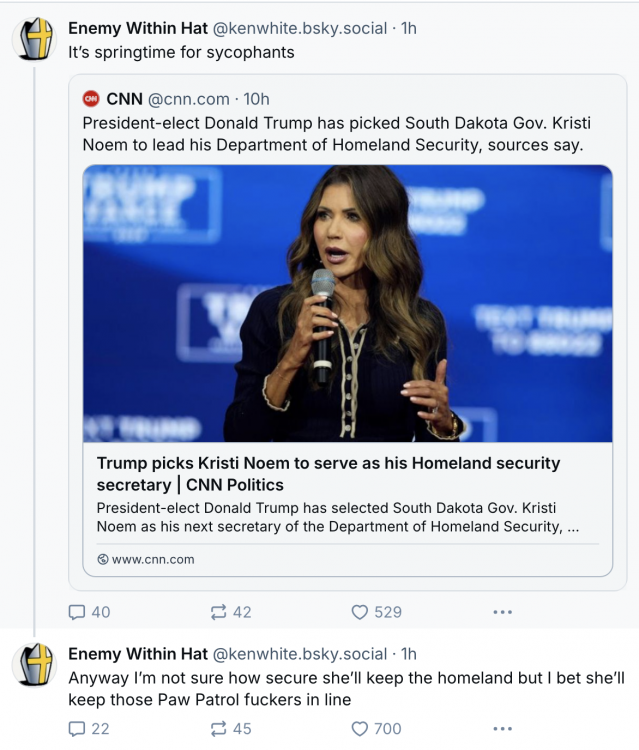Click the '10h' timestamp on the CNN post
This screenshot has width=639, height=750.
(x=256, y=99)
